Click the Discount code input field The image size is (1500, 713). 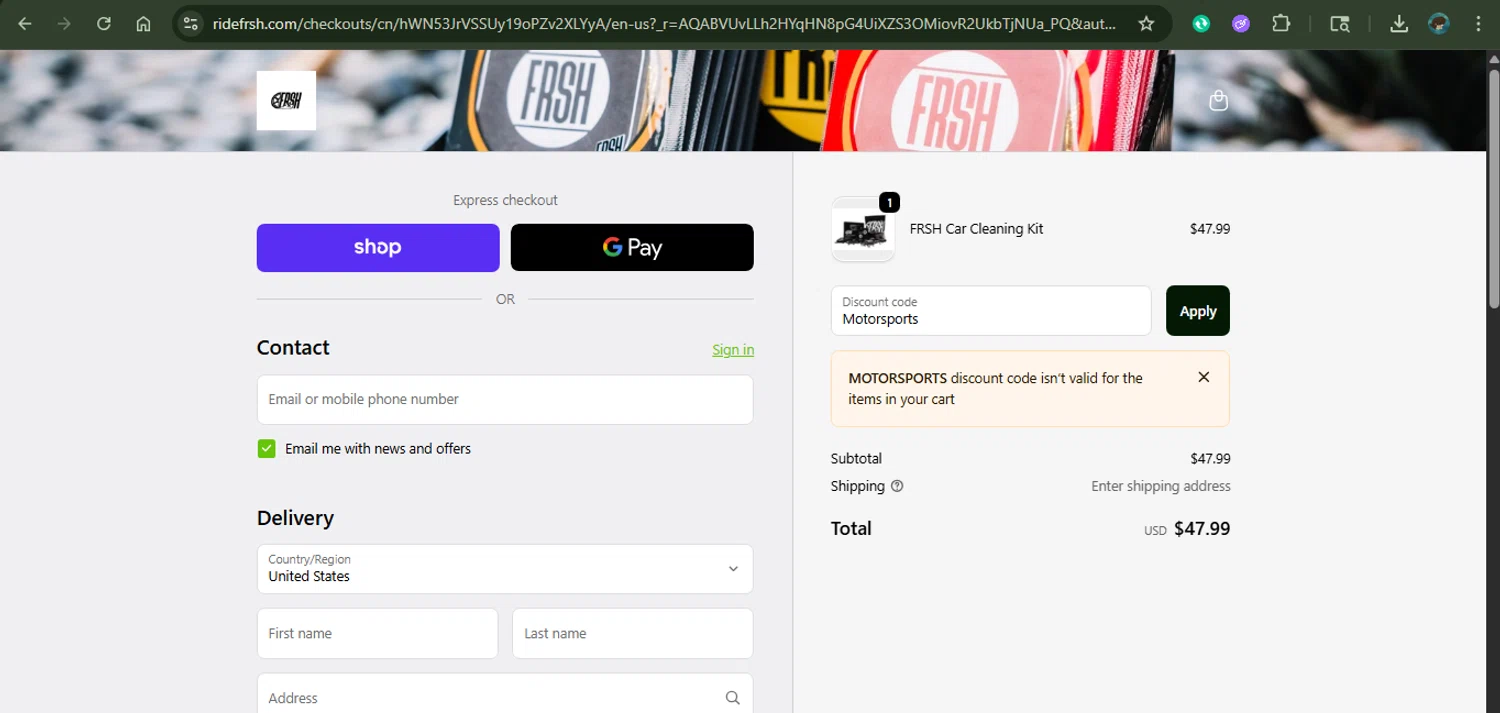pyautogui.click(x=991, y=311)
